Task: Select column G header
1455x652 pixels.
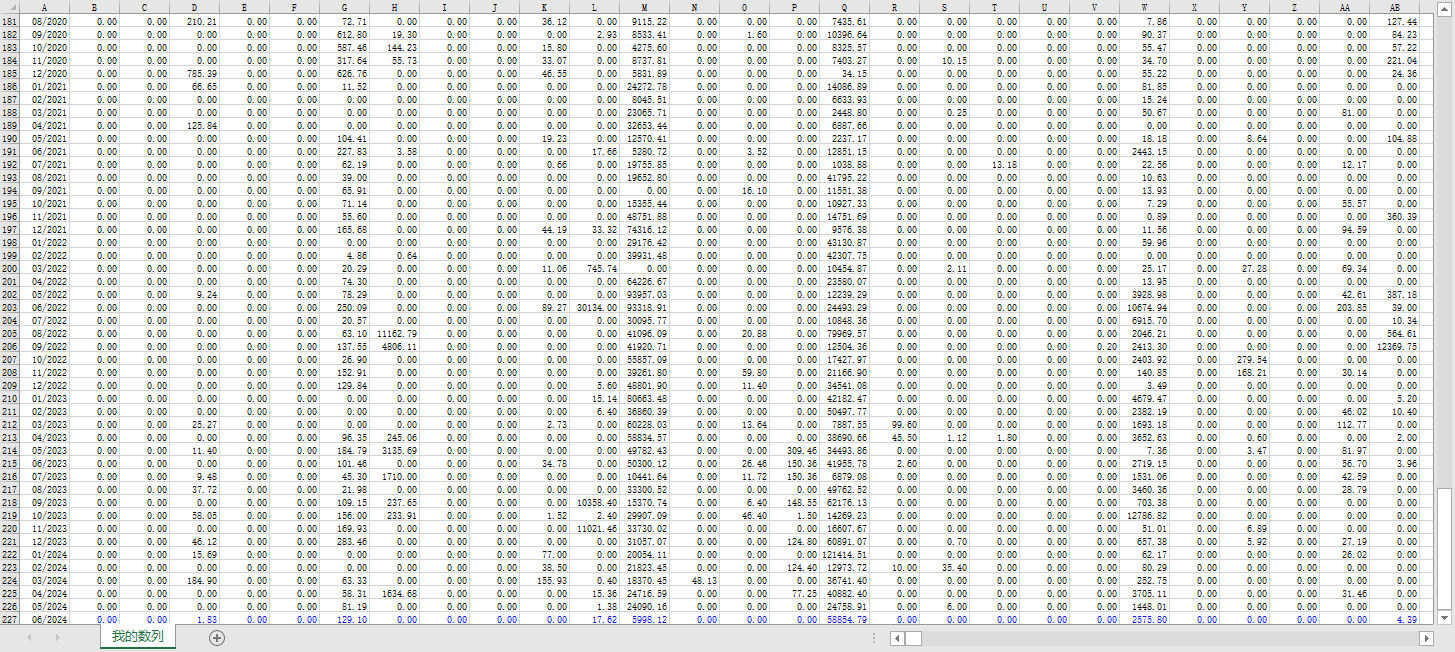Action: click(345, 6)
